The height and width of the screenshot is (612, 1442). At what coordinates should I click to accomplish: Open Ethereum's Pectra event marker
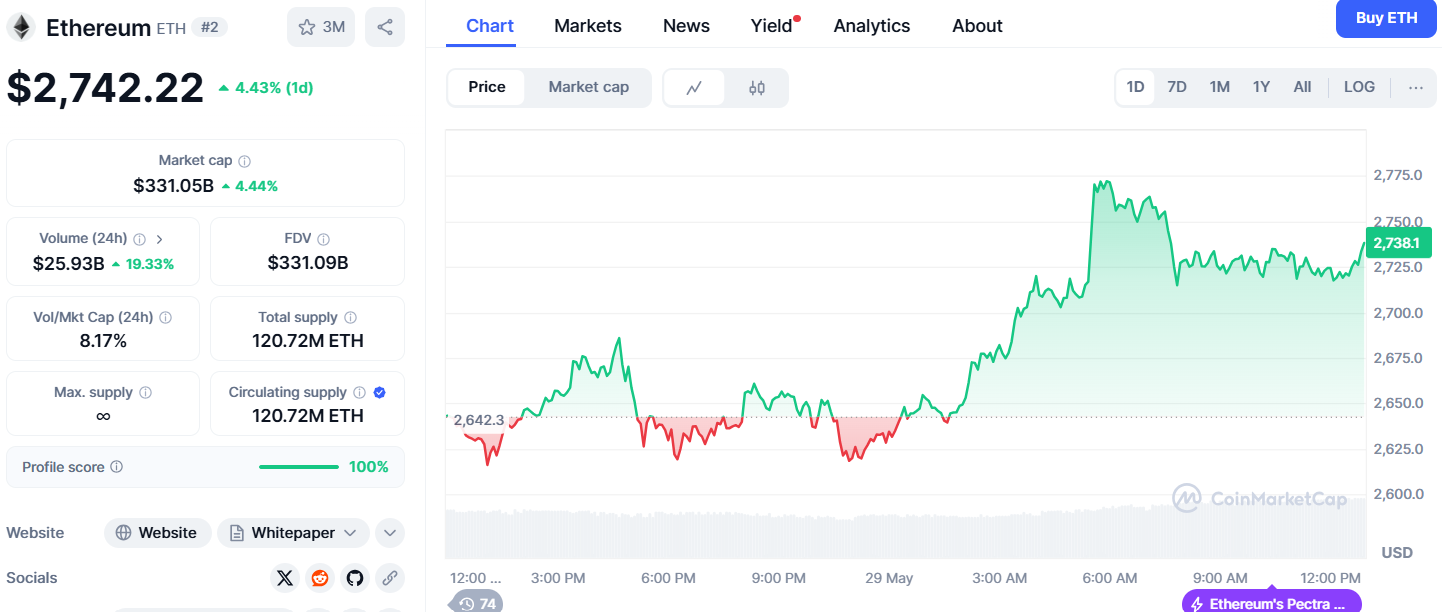(x=1271, y=603)
